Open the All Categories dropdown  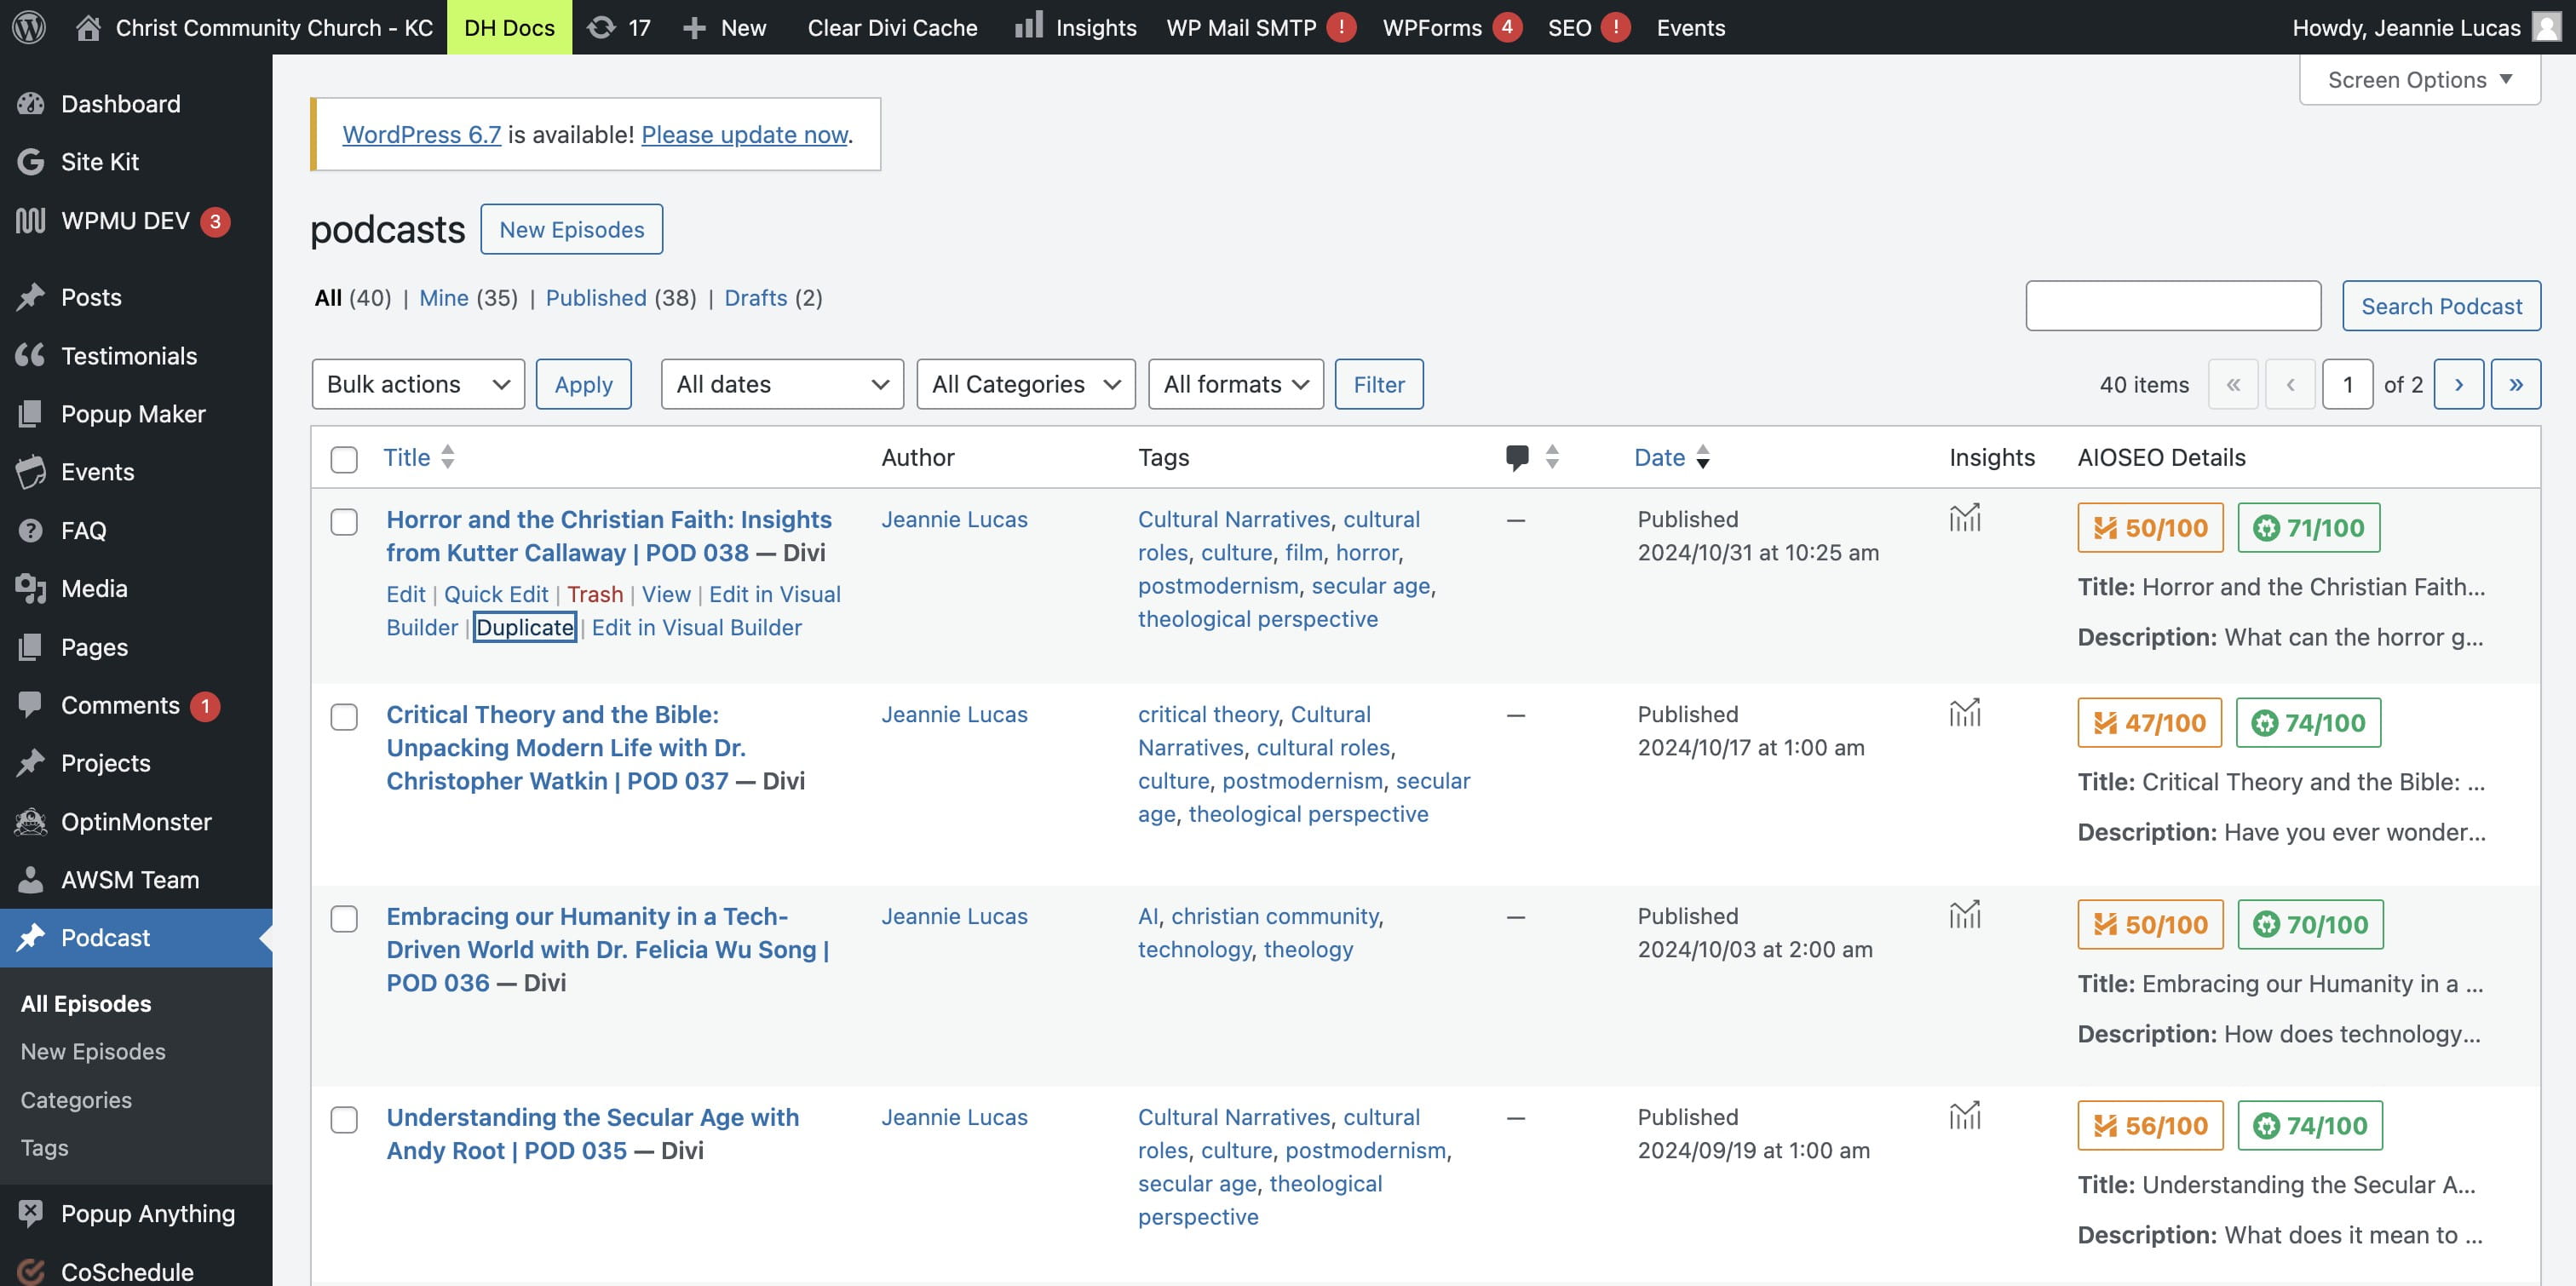click(x=1026, y=384)
